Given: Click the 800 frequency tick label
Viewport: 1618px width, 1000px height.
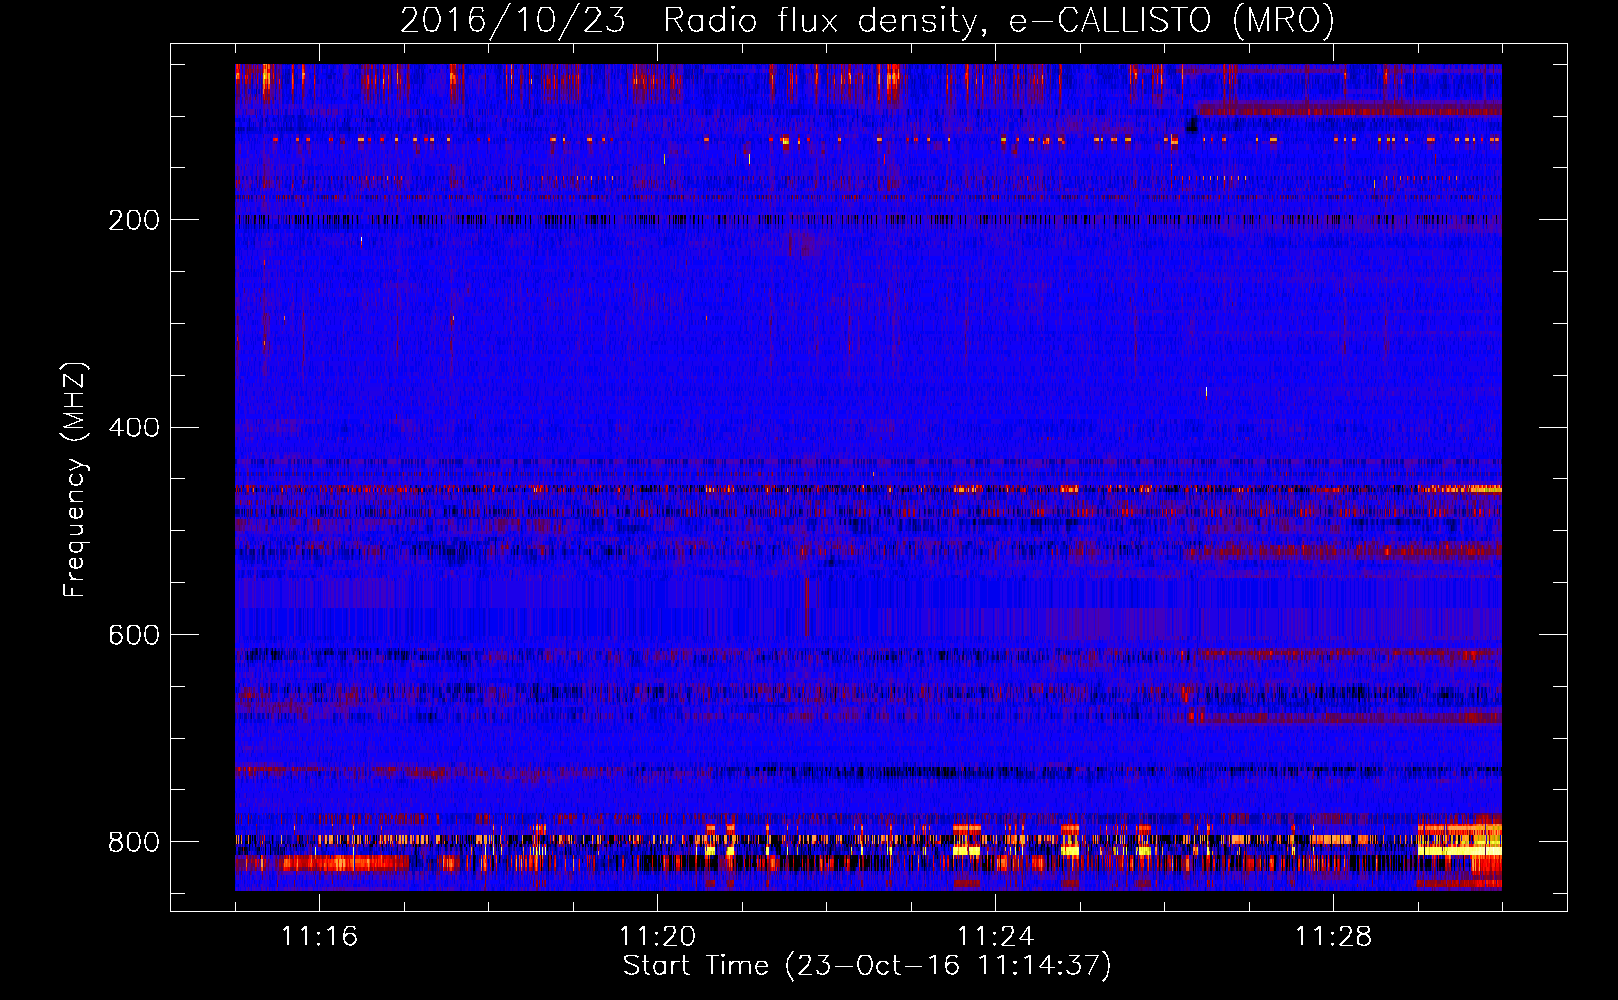Looking at the screenshot, I should click(134, 842).
